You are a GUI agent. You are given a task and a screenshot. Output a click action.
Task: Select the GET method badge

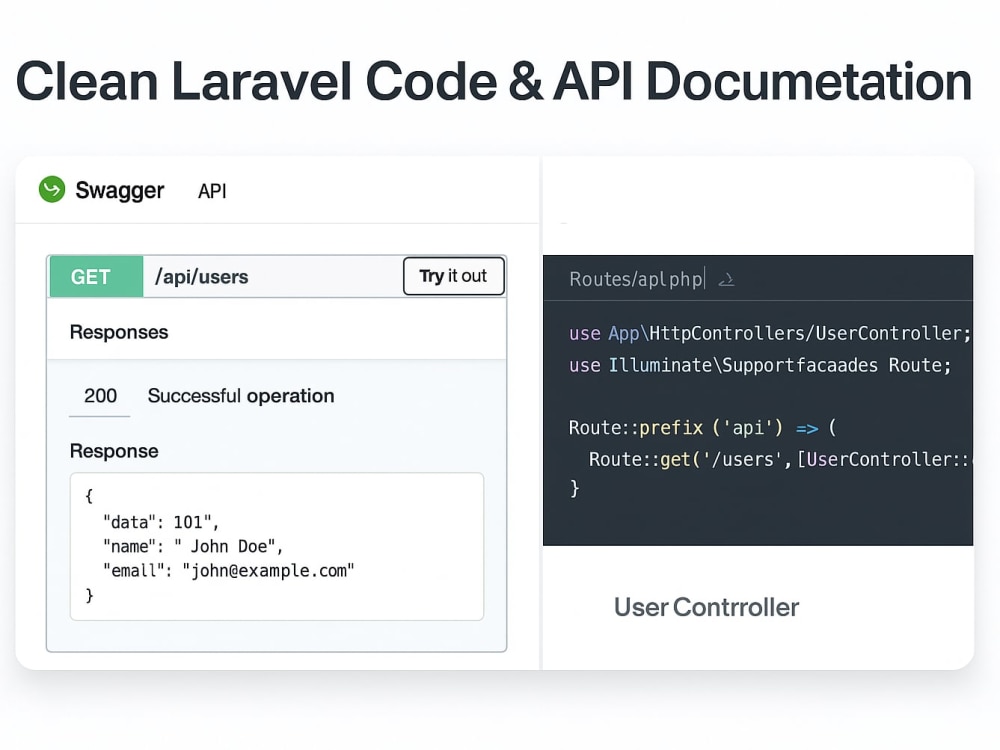[x=96, y=277]
